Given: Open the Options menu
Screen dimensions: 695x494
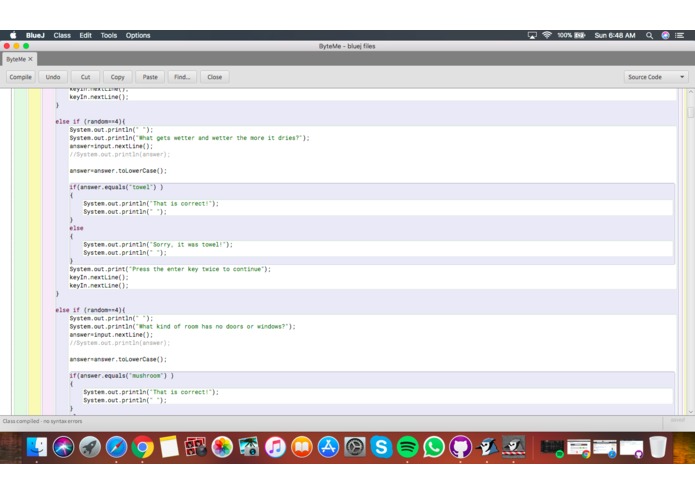Looking at the screenshot, I should coord(138,35).
